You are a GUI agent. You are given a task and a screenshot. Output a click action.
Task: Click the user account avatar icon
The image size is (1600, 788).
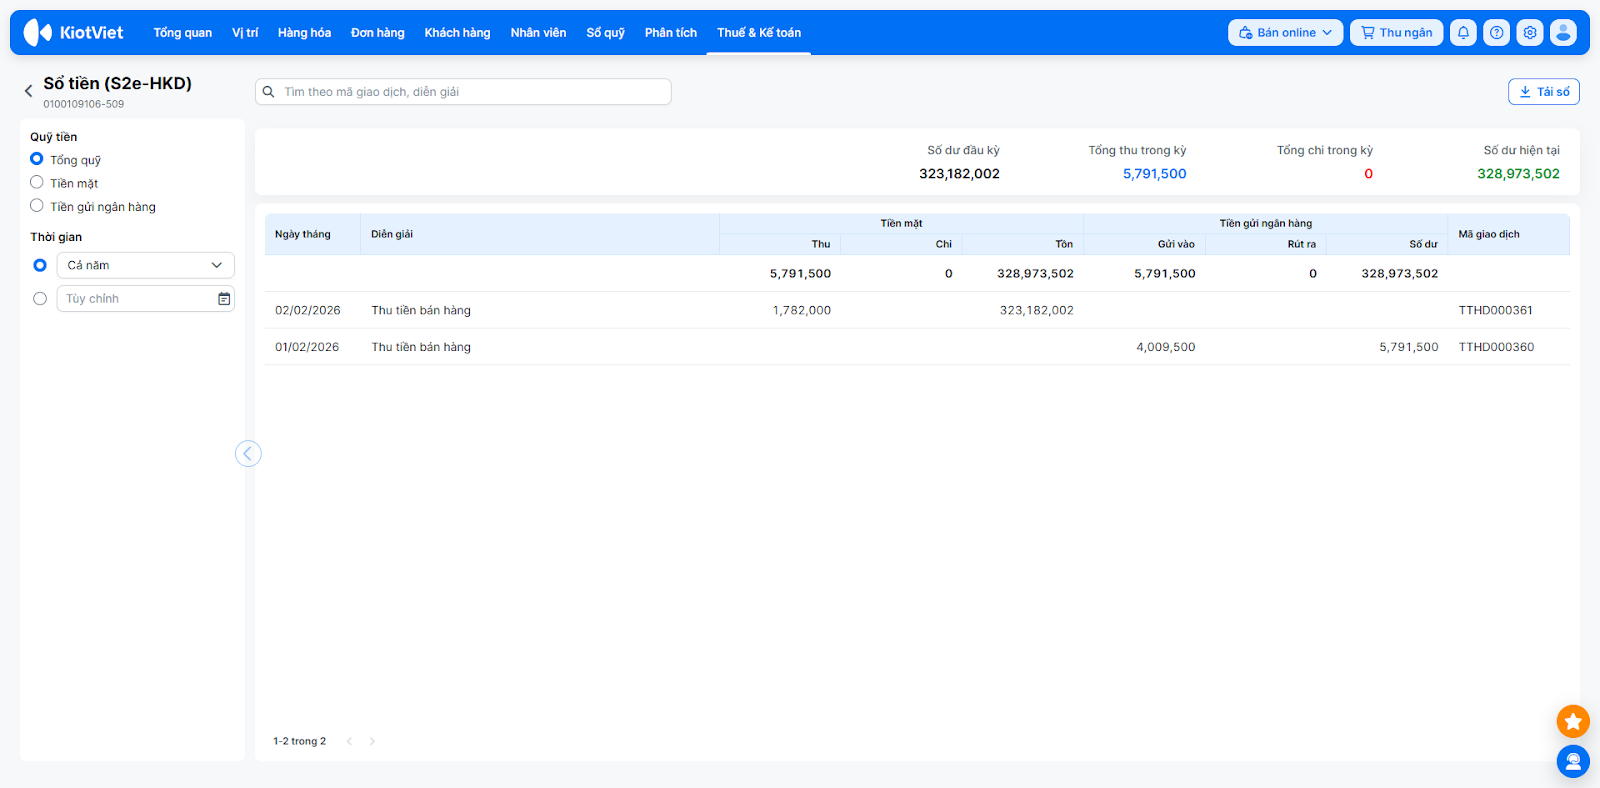click(1563, 33)
